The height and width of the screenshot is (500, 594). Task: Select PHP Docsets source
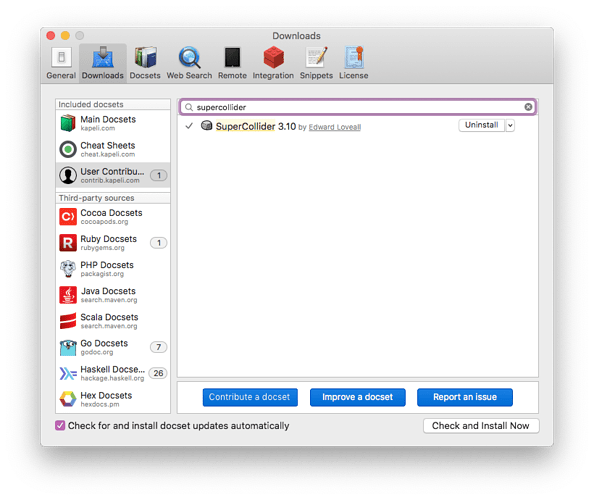[x=113, y=269]
